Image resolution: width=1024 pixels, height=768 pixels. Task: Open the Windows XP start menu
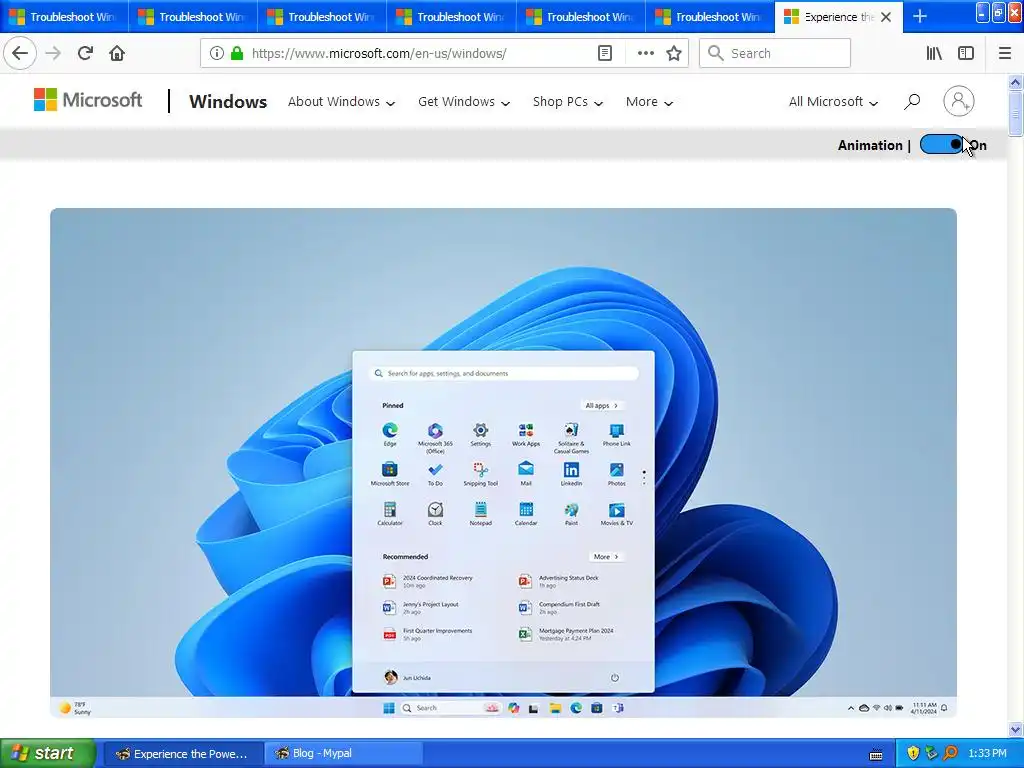click(48, 754)
